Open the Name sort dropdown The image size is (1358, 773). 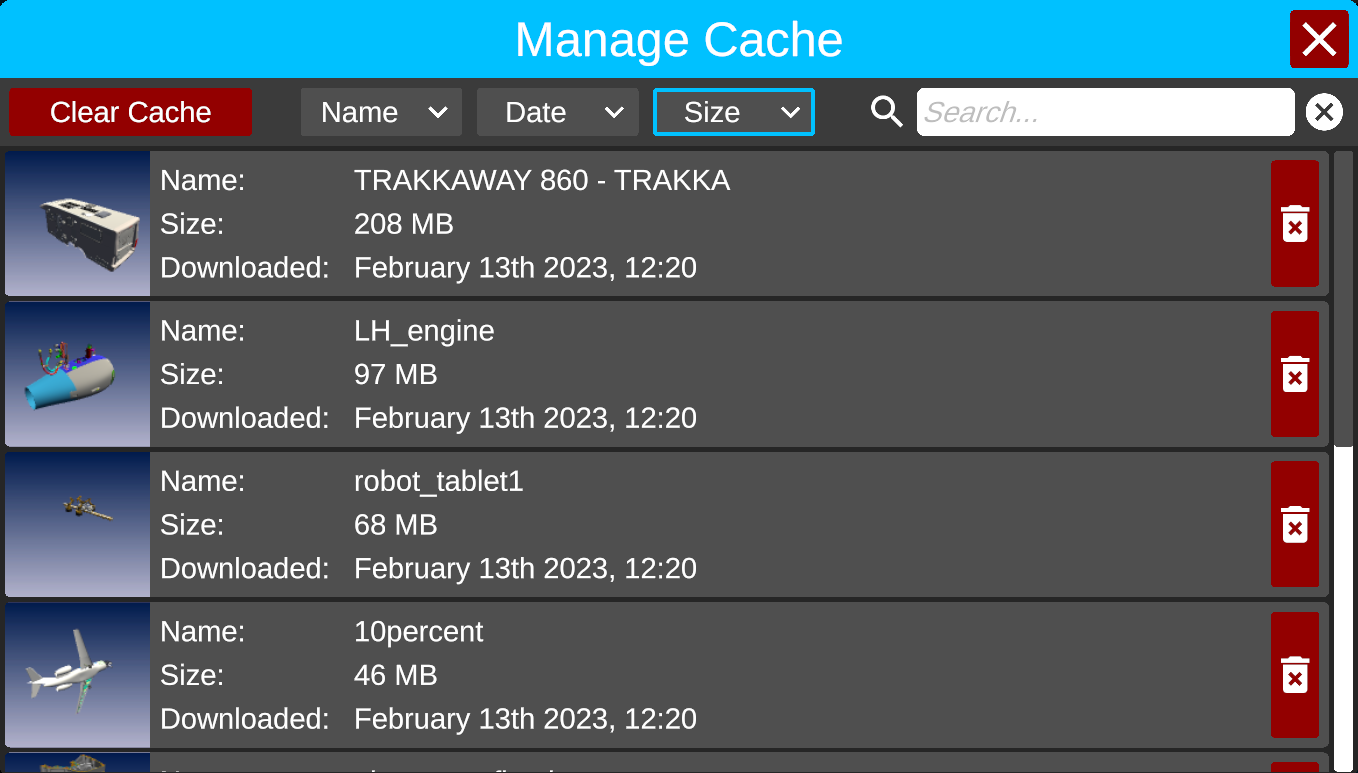[x=381, y=112]
